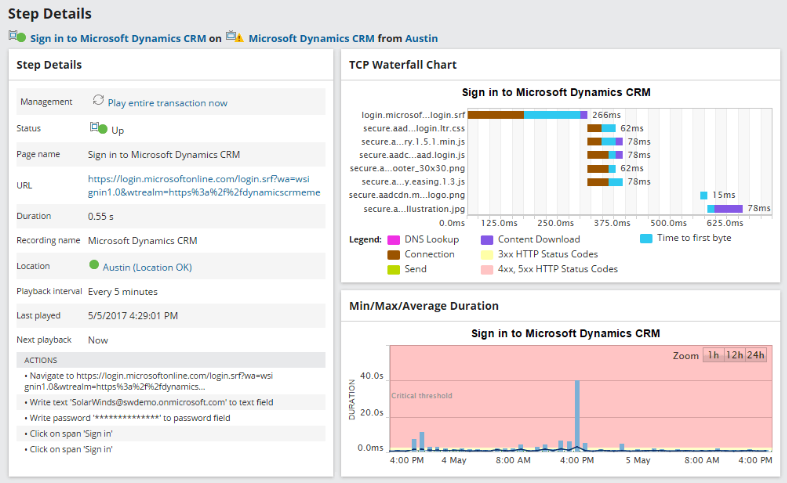
Task: Open the Sign in to Microsoft Dynamics CRM link
Action: click(118, 38)
